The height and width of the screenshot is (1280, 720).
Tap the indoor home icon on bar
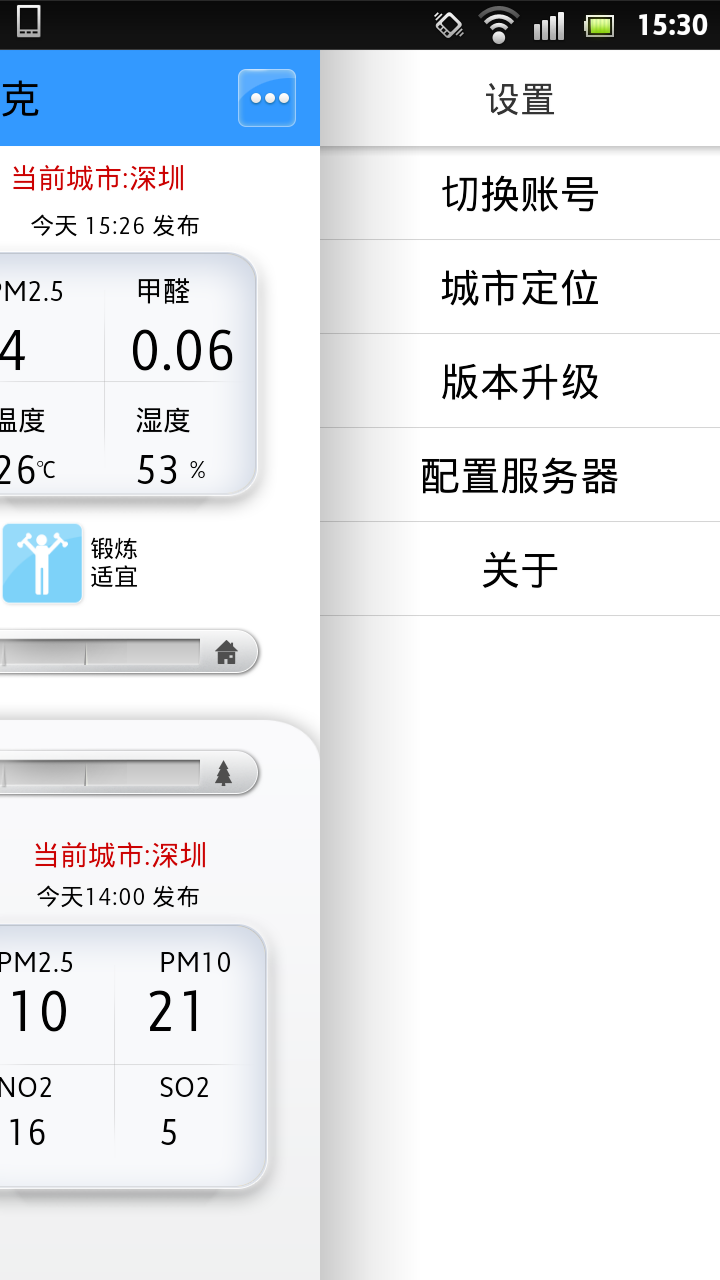click(x=227, y=653)
